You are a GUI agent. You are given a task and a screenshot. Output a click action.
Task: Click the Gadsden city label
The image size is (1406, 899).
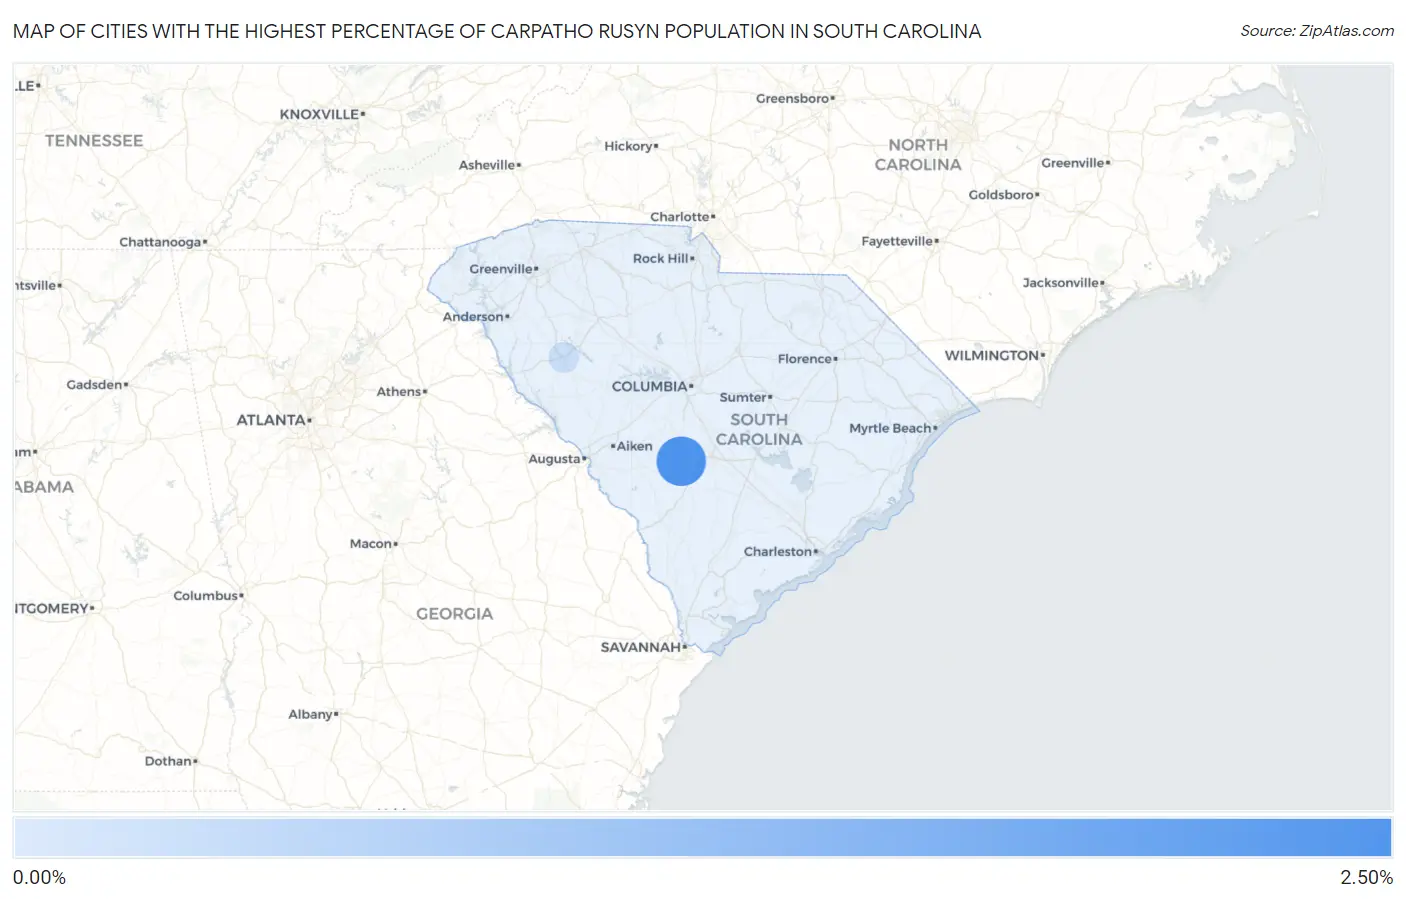point(95,385)
